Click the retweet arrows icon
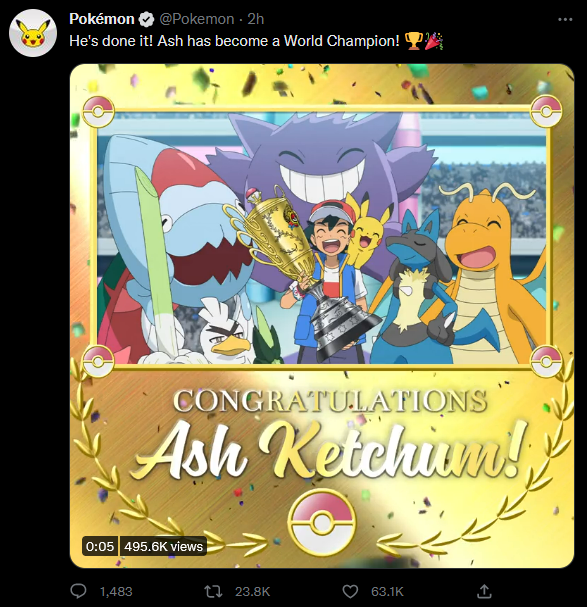587x607 pixels. coord(213,591)
